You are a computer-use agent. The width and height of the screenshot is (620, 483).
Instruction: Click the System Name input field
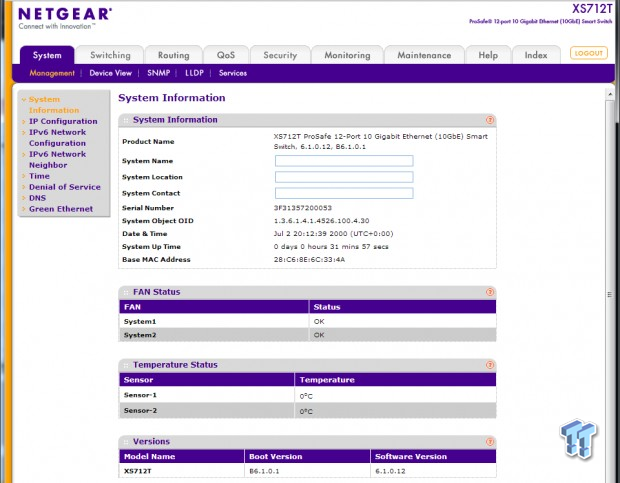(344, 161)
